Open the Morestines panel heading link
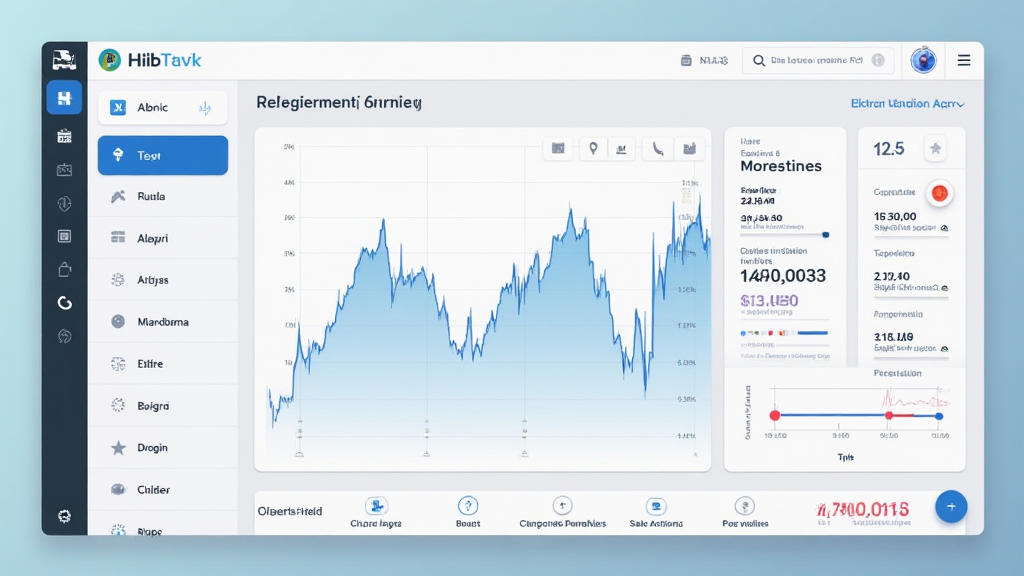Image resolution: width=1024 pixels, height=576 pixels. (x=781, y=166)
